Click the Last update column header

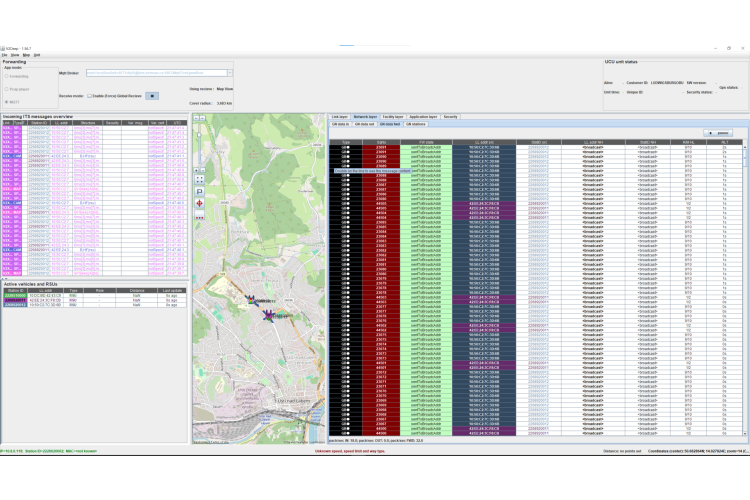(172, 290)
